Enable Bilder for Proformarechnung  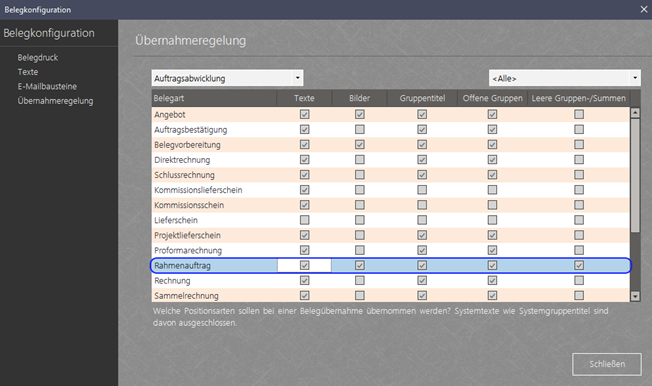[360, 250]
